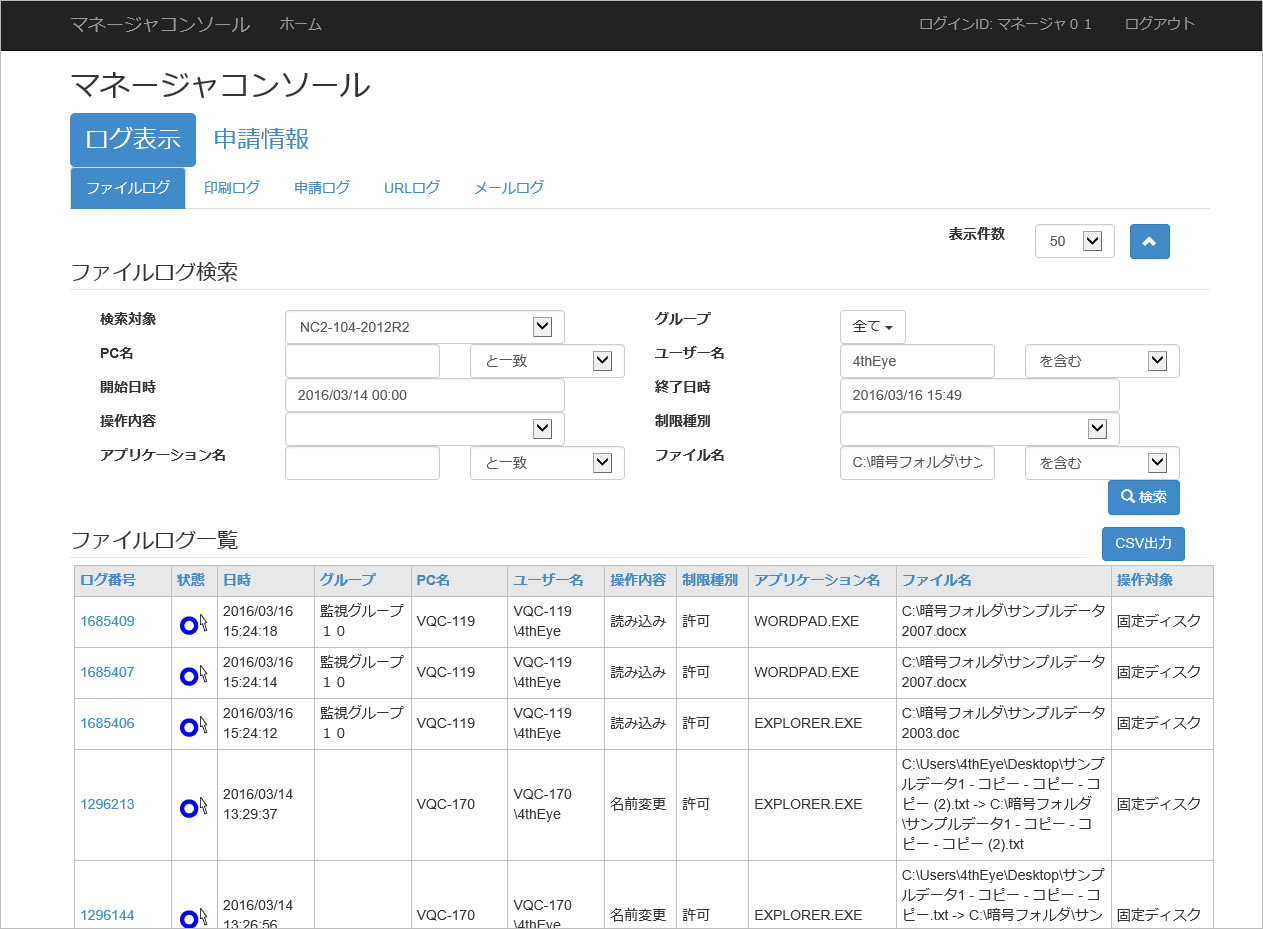
Task: Open 表示件数 dropdown showing 50
Action: click(1075, 241)
